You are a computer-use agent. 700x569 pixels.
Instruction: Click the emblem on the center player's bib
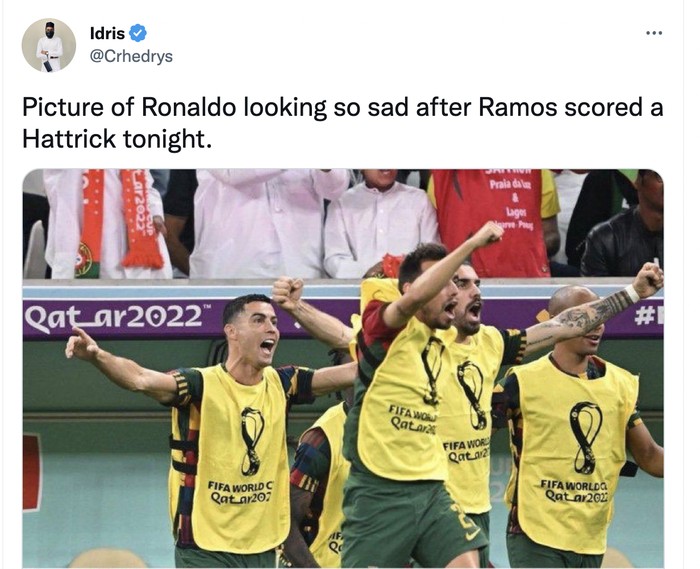[x=431, y=370]
